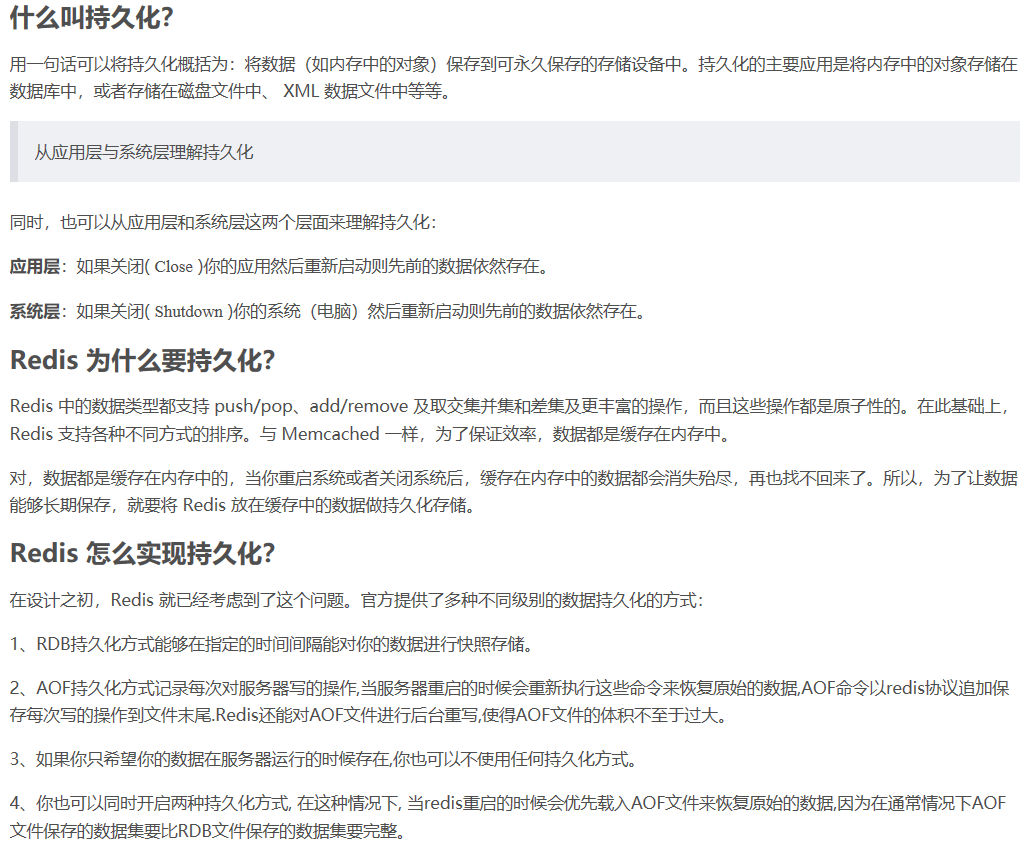Click the word "Memcached" in the paragraph
1030x848 pixels.
pos(330,434)
